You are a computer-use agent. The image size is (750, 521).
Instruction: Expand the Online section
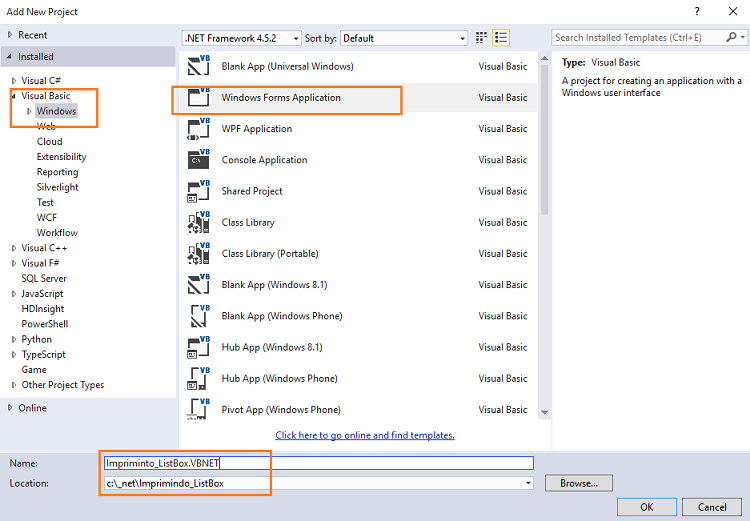point(10,408)
